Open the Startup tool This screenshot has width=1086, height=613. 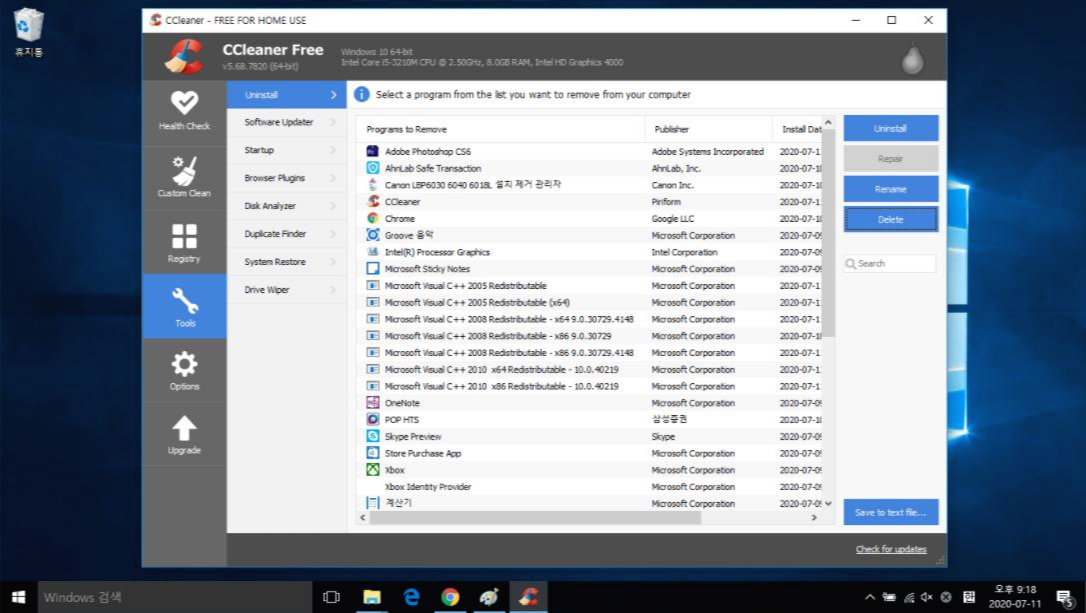pos(287,150)
